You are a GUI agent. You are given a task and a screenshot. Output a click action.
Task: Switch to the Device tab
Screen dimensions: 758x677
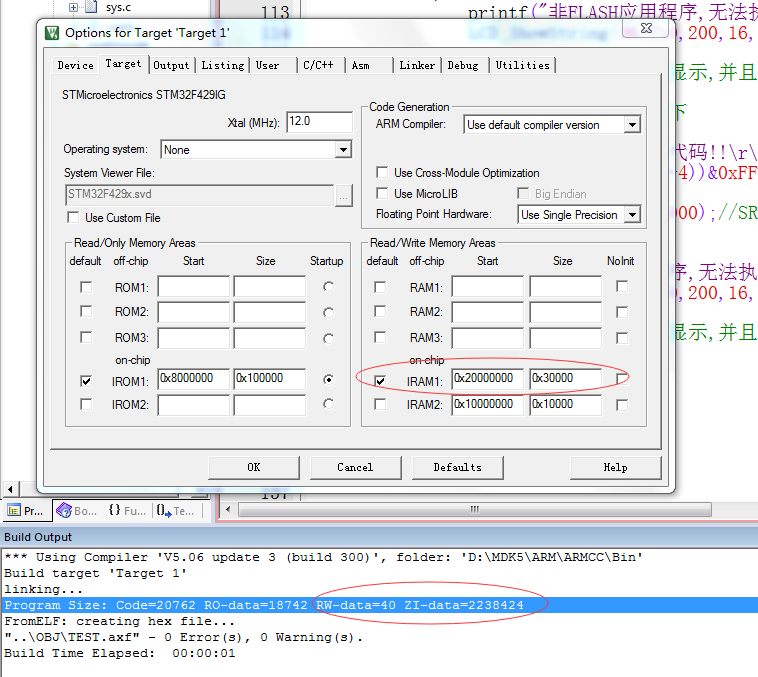[x=75, y=65]
